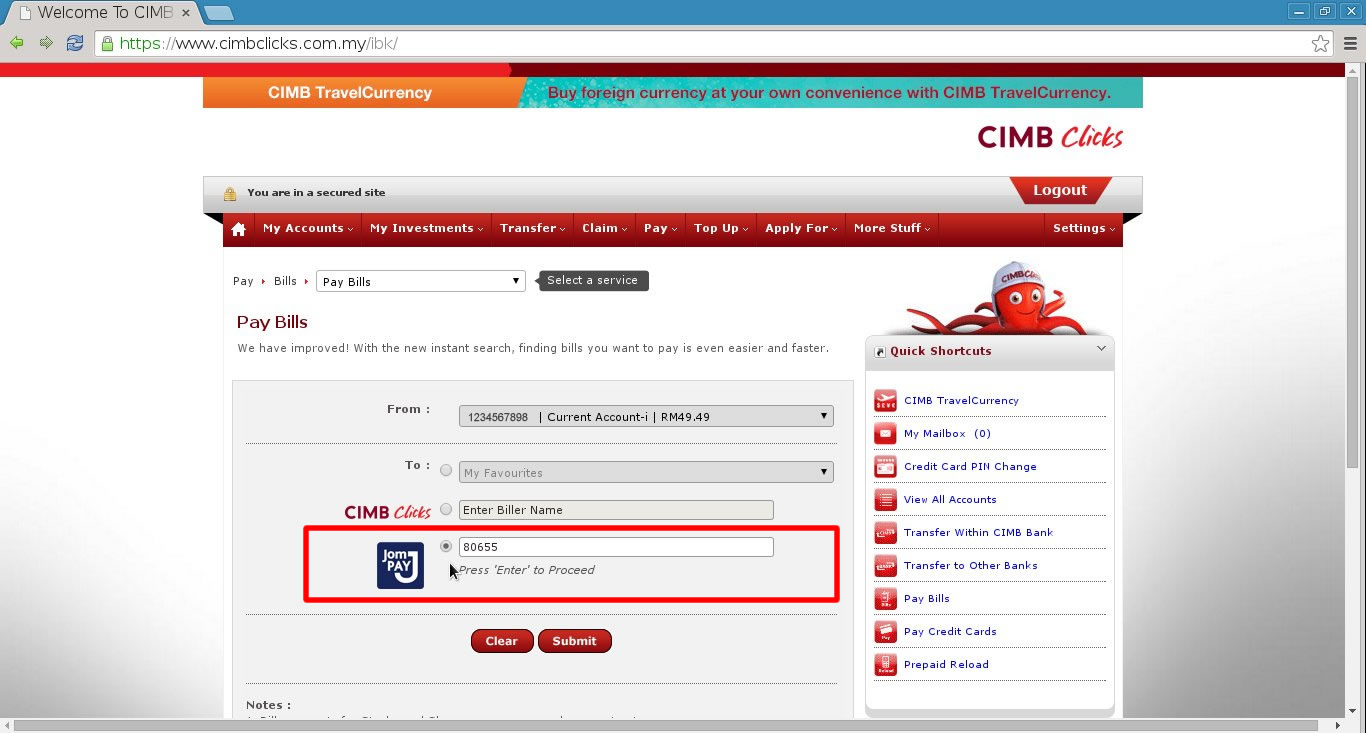Image resolution: width=1366 pixels, height=733 pixels.
Task: Click the Pay Credit Cards icon
Action: [885, 632]
